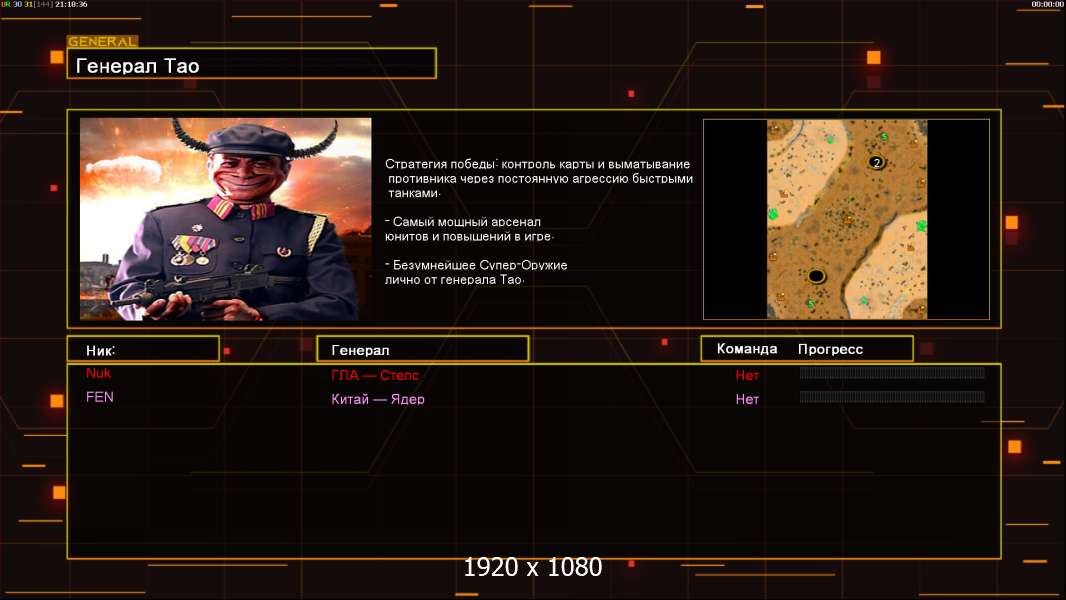Click the "Прогресс" column header
Viewport: 1066px width, 600px height.
coord(830,349)
